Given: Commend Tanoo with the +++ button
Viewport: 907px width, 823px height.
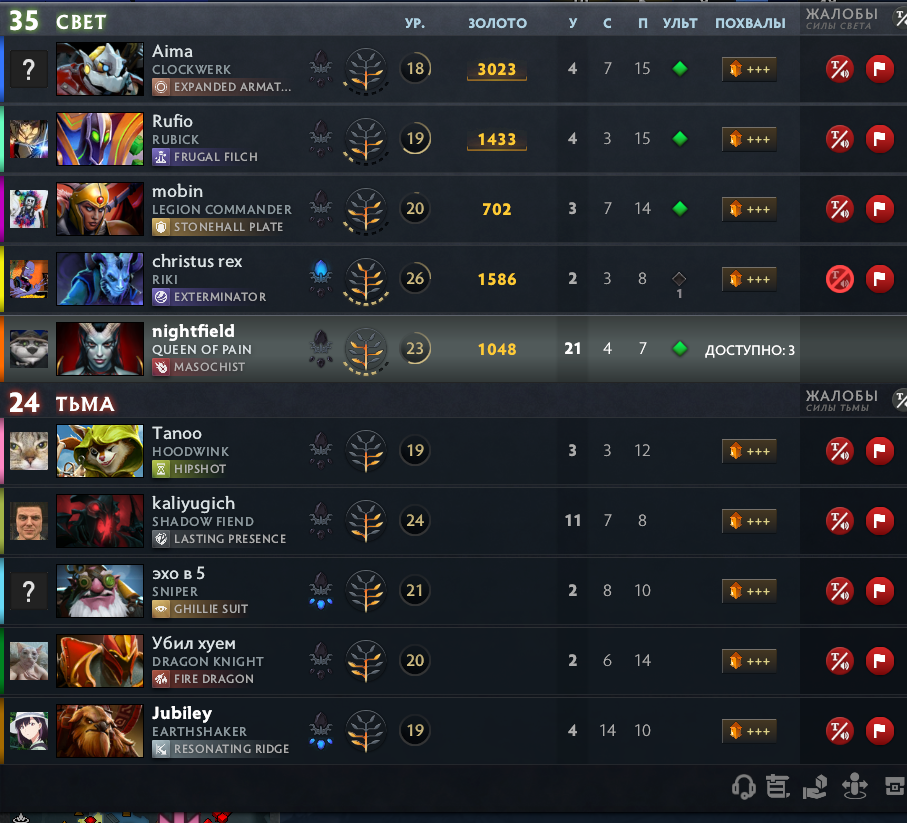Looking at the screenshot, I should coord(749,451).
